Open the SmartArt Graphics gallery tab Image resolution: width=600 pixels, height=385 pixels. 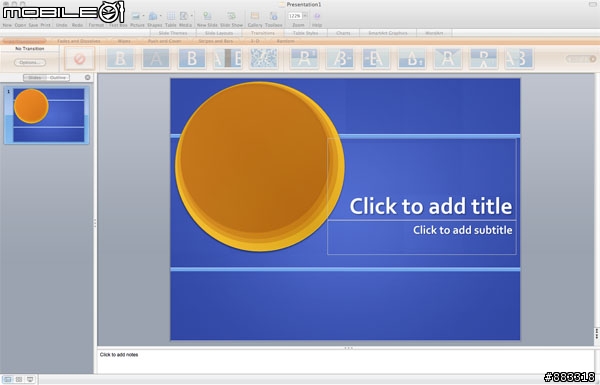click(x=388, y=33)
